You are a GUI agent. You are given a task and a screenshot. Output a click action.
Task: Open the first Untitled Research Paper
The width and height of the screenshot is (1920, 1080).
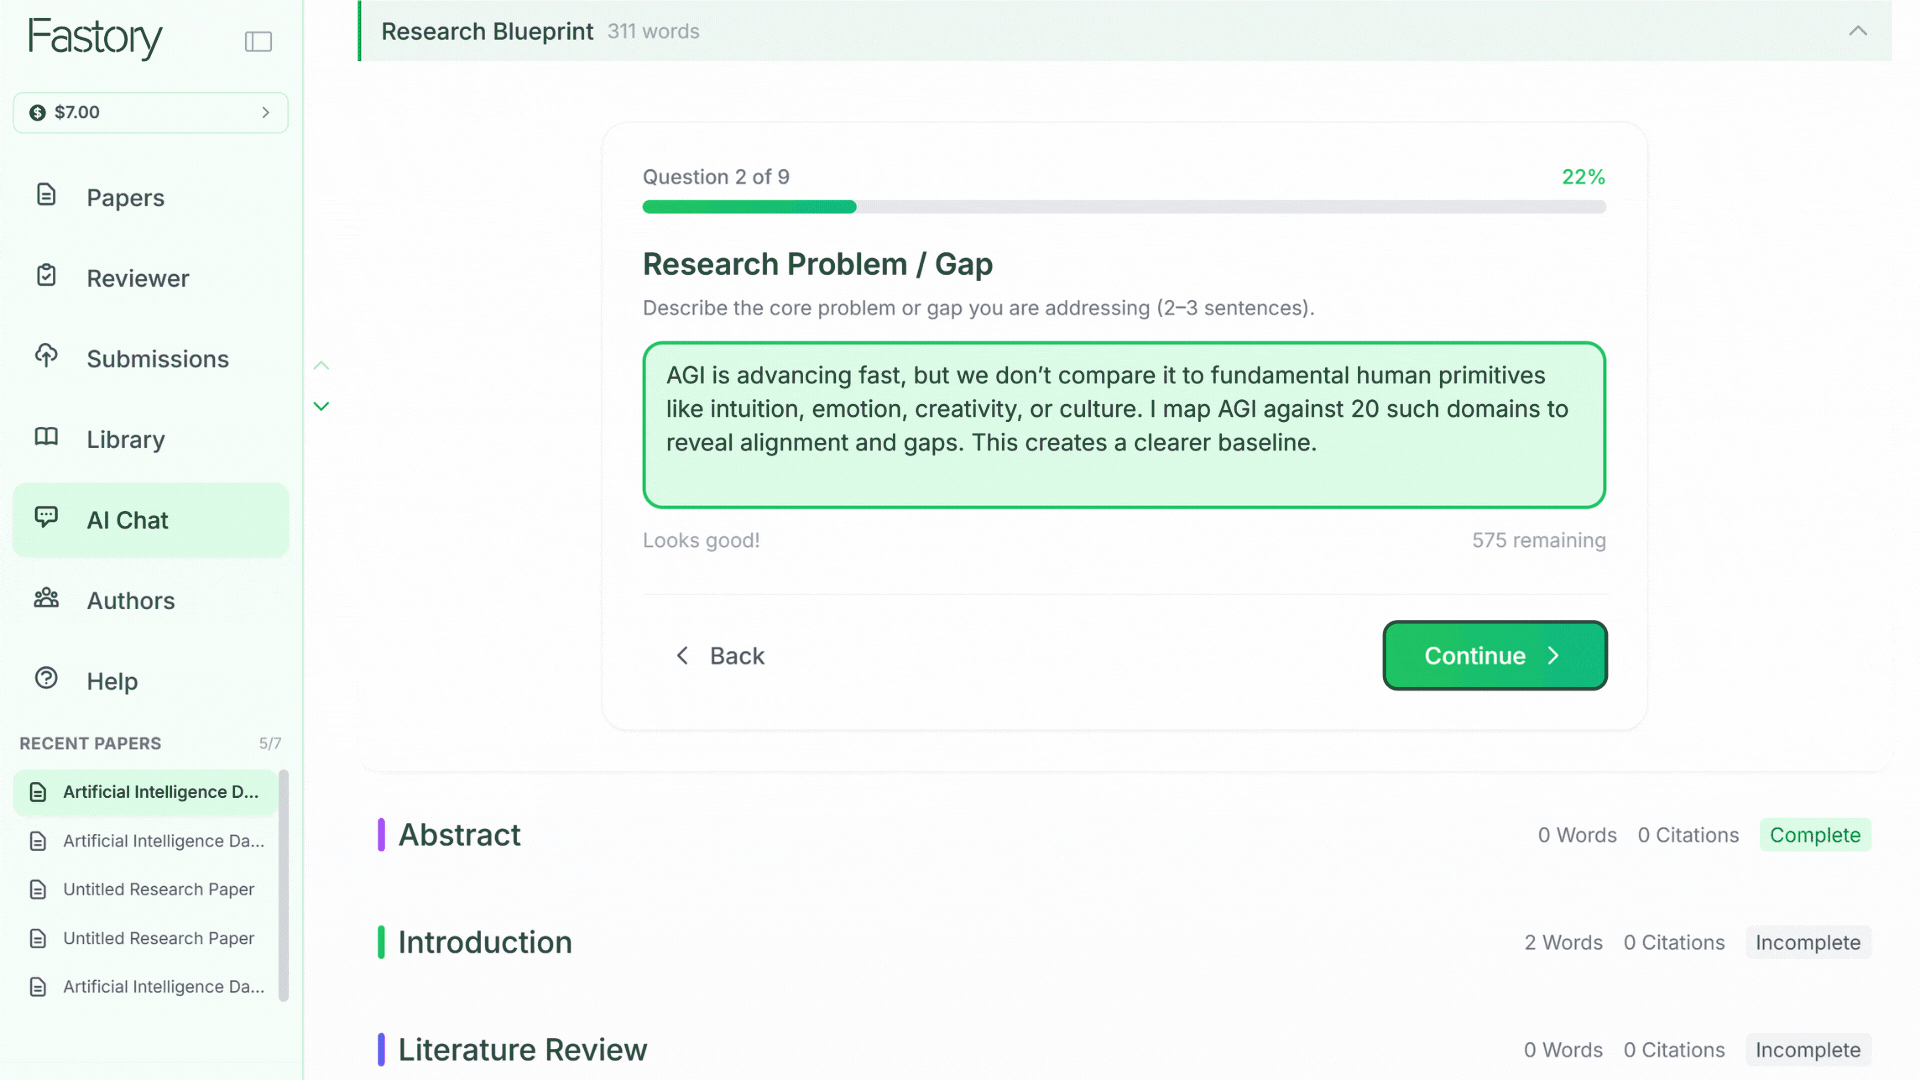click(x=158, y=889)
